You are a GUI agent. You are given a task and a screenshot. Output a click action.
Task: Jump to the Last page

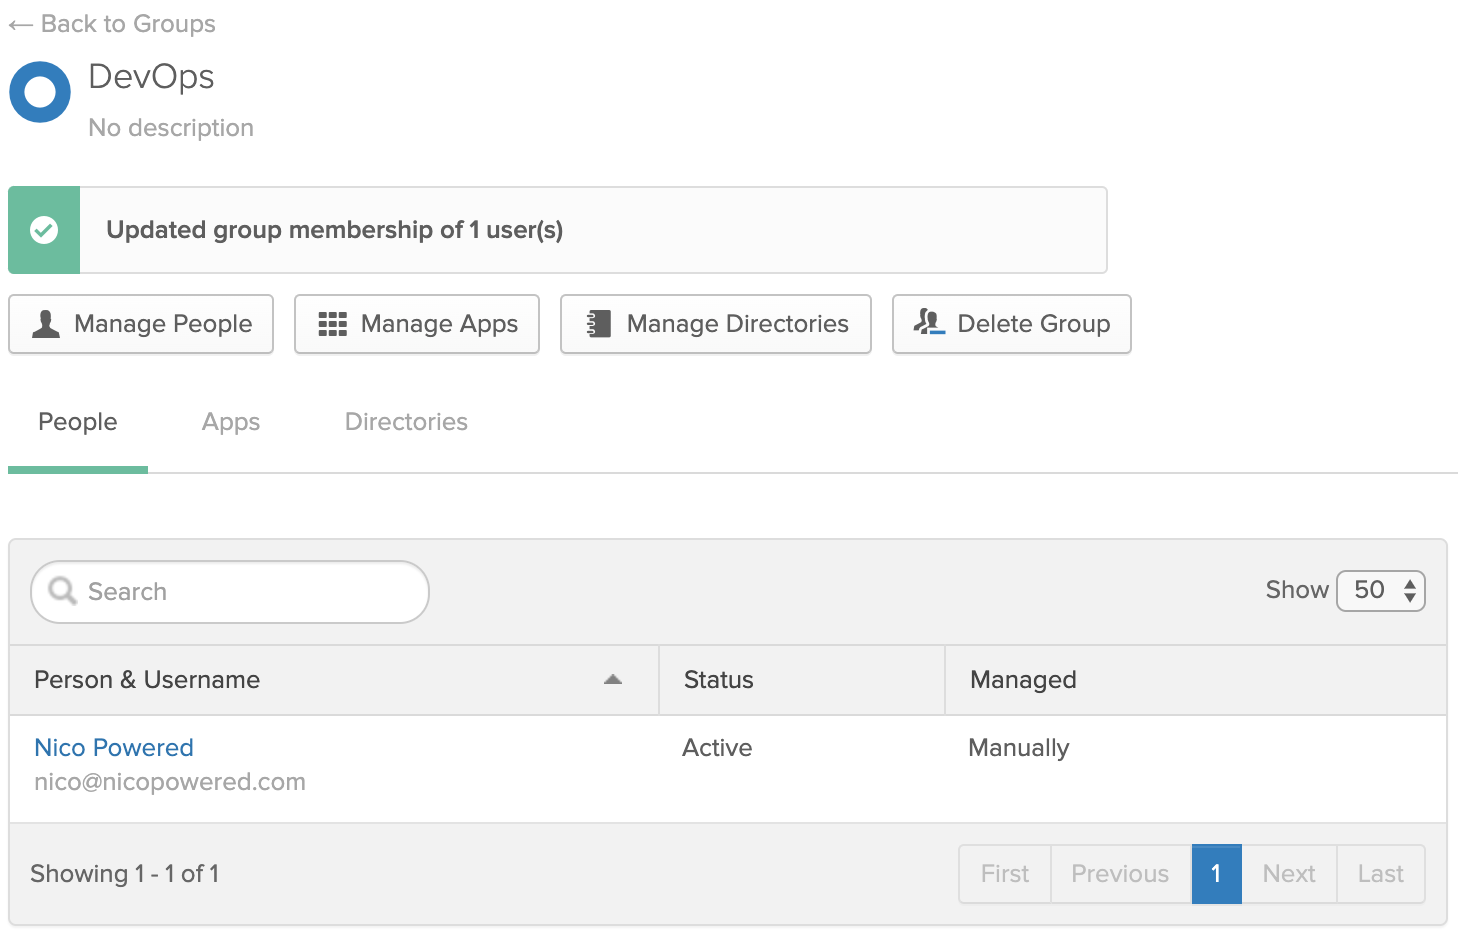(x=1381, y=874)
